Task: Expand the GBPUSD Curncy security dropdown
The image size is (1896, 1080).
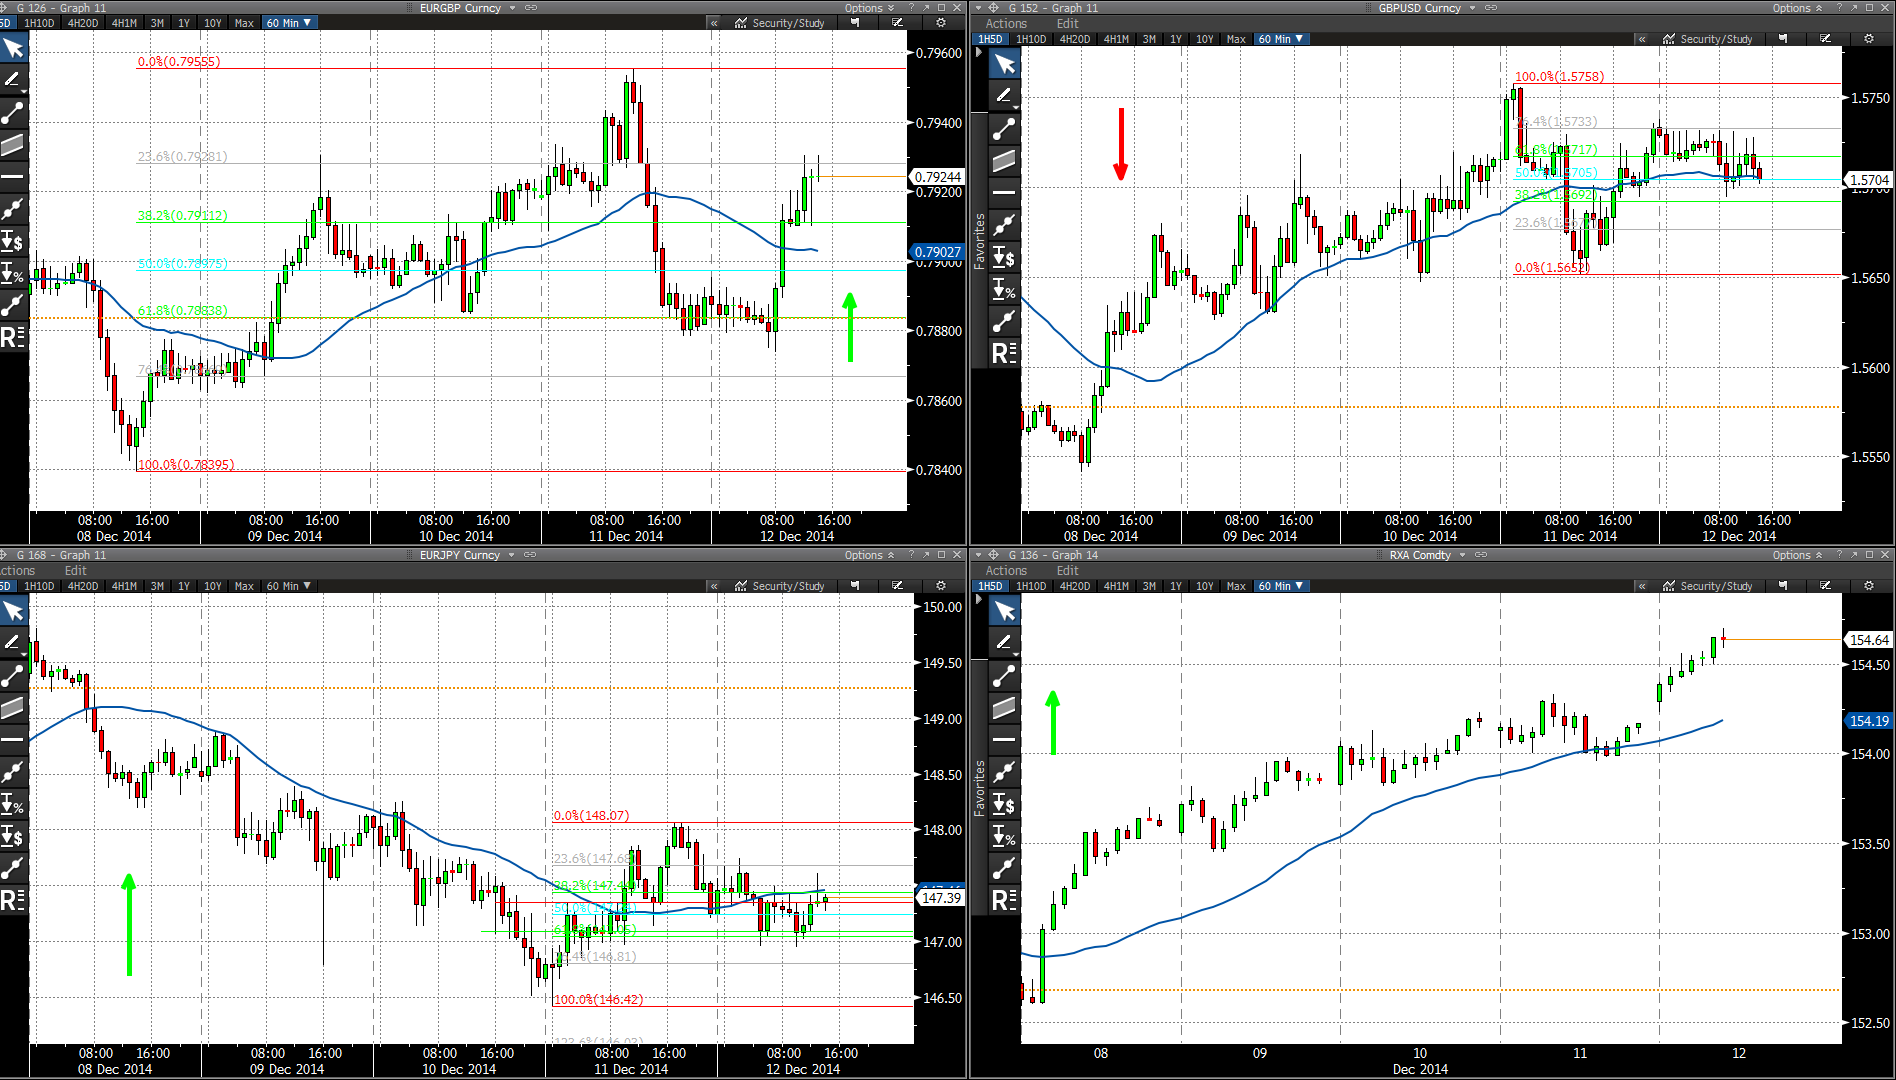Action: point(1472,8)
